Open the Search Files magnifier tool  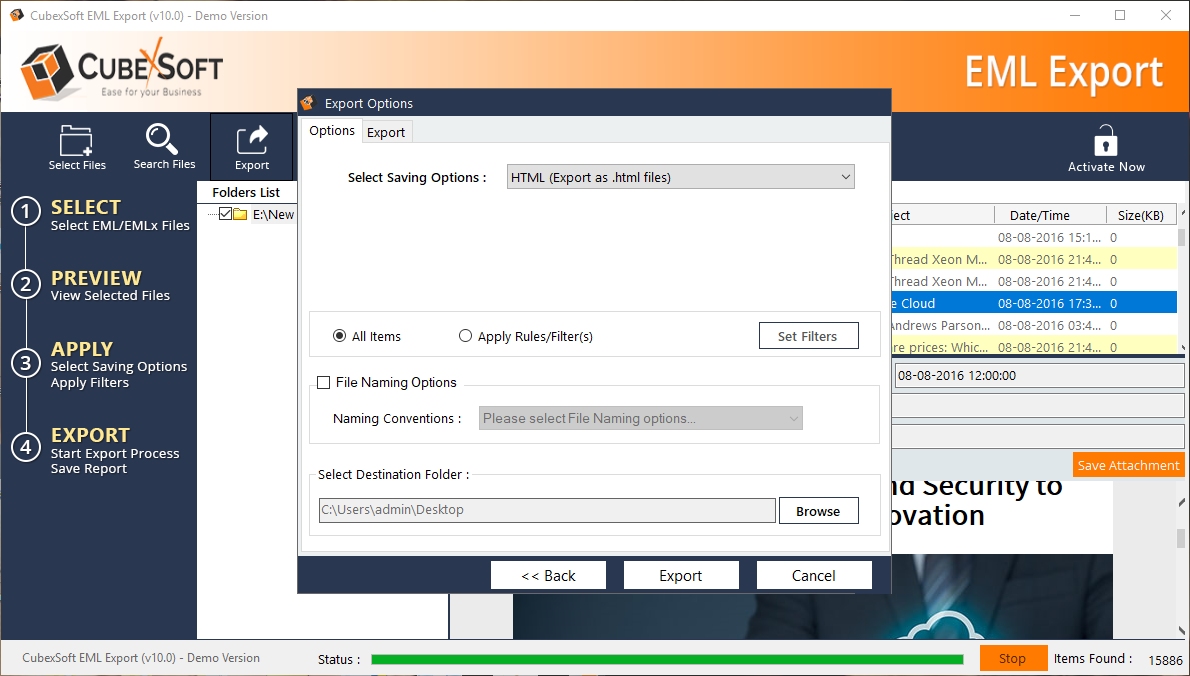click(162, 138)
